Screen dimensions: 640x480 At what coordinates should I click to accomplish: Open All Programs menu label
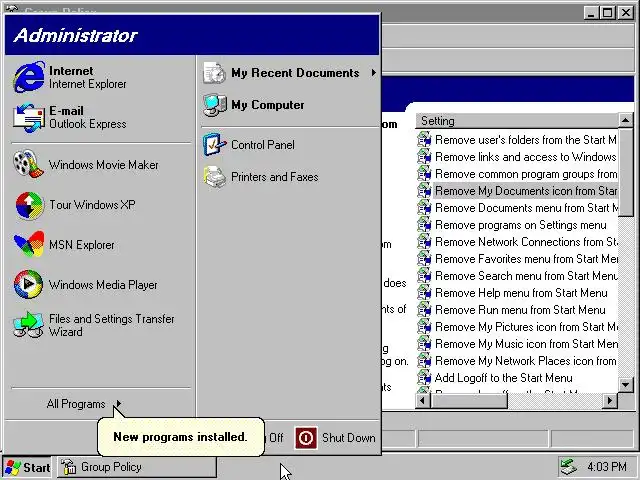(76, 404)
